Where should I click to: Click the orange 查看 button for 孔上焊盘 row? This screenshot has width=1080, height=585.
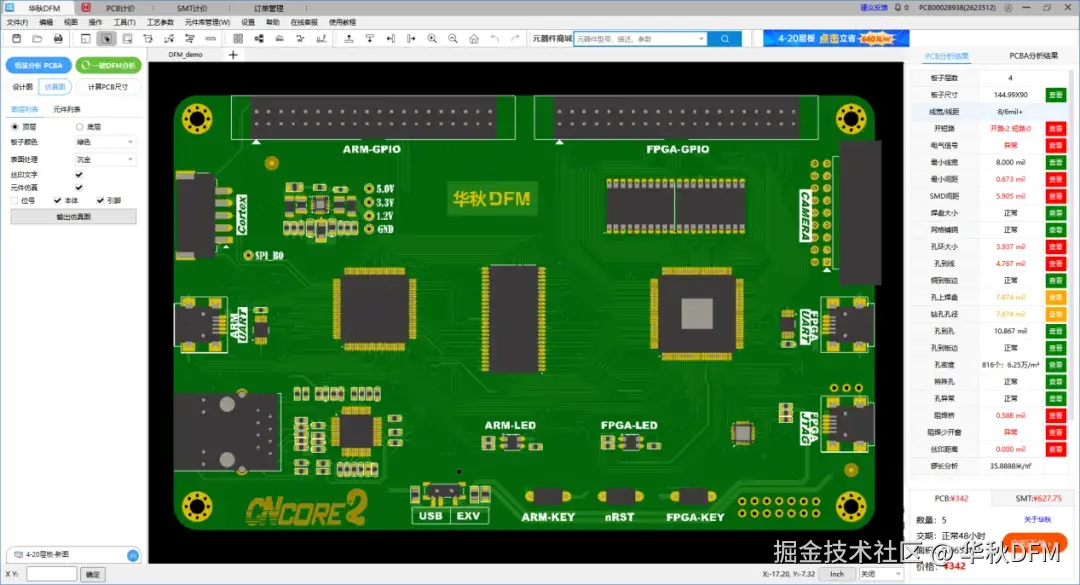click(x=1056, y=298)
